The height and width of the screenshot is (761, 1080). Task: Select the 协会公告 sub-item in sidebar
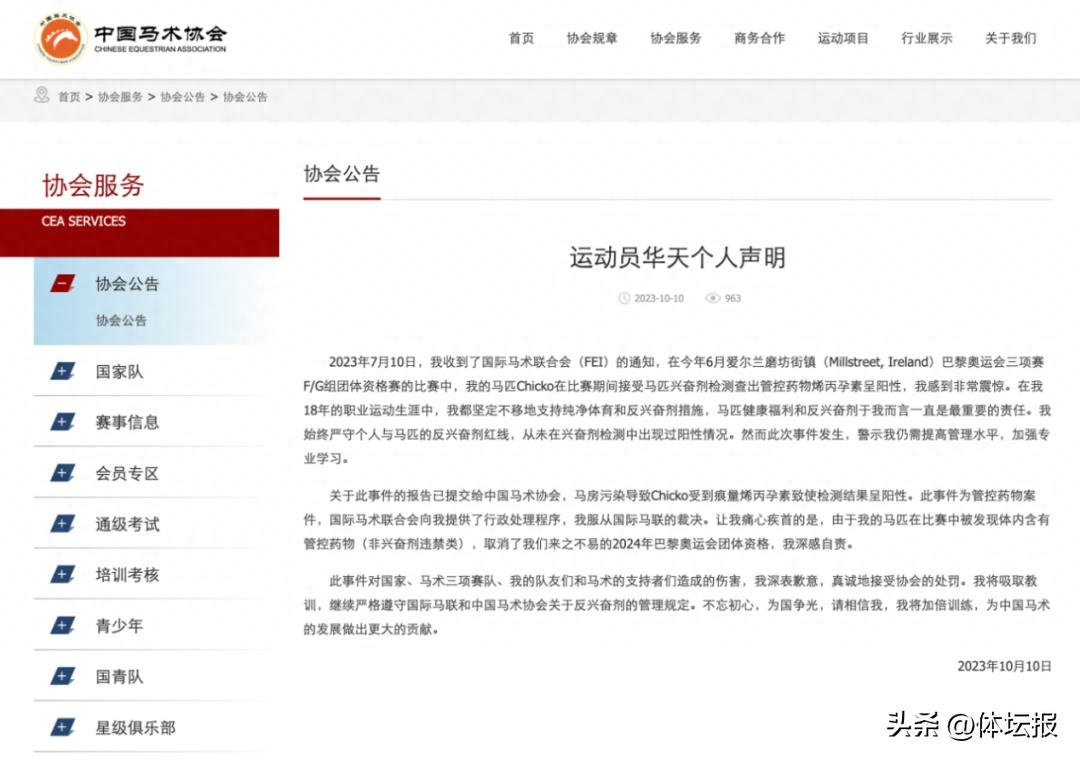pos(121,321)
